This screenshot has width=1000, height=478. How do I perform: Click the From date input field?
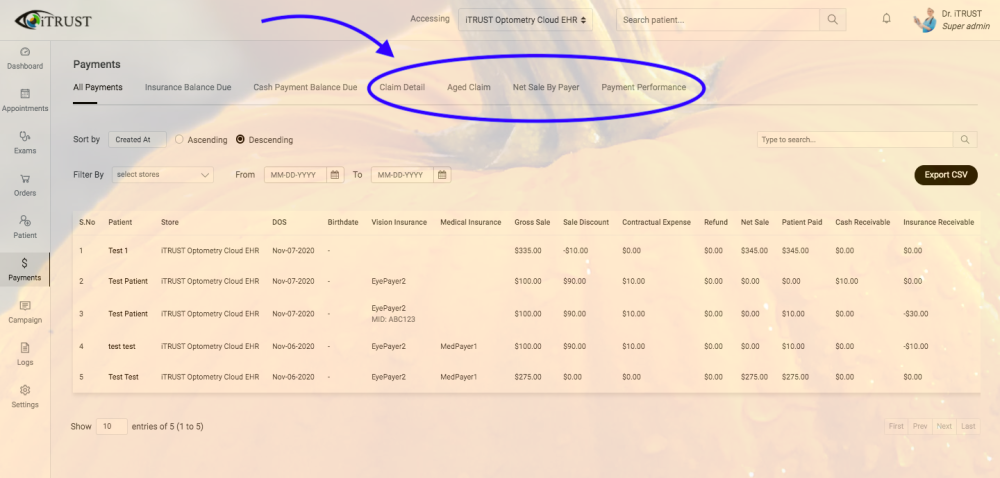click(296, 175)
